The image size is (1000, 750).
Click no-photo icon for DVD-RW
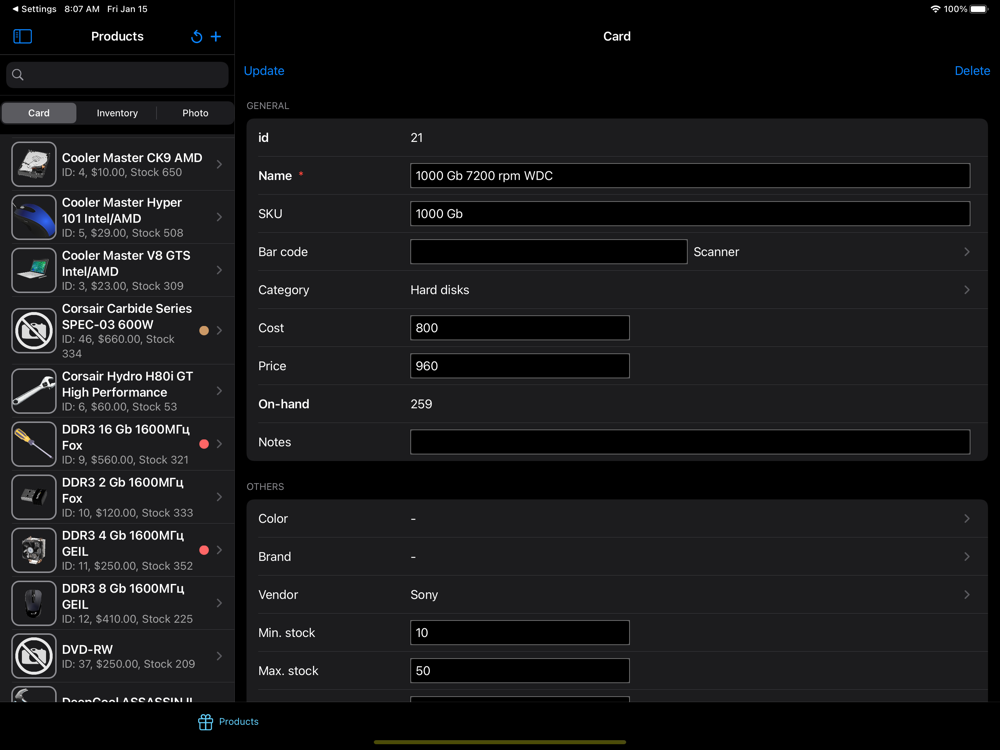34,656
